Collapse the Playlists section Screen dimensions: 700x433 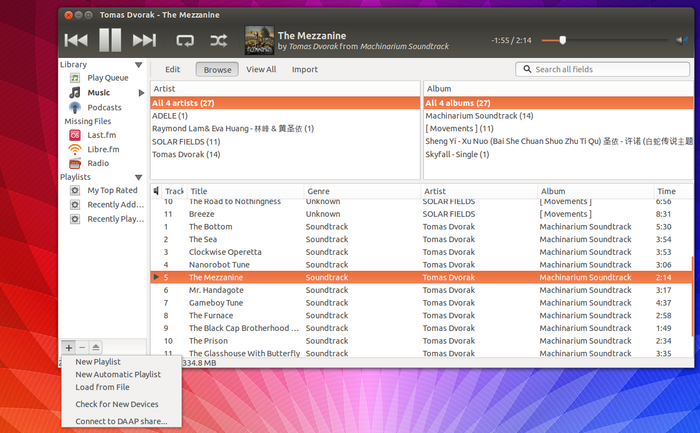tap(75, 177)
